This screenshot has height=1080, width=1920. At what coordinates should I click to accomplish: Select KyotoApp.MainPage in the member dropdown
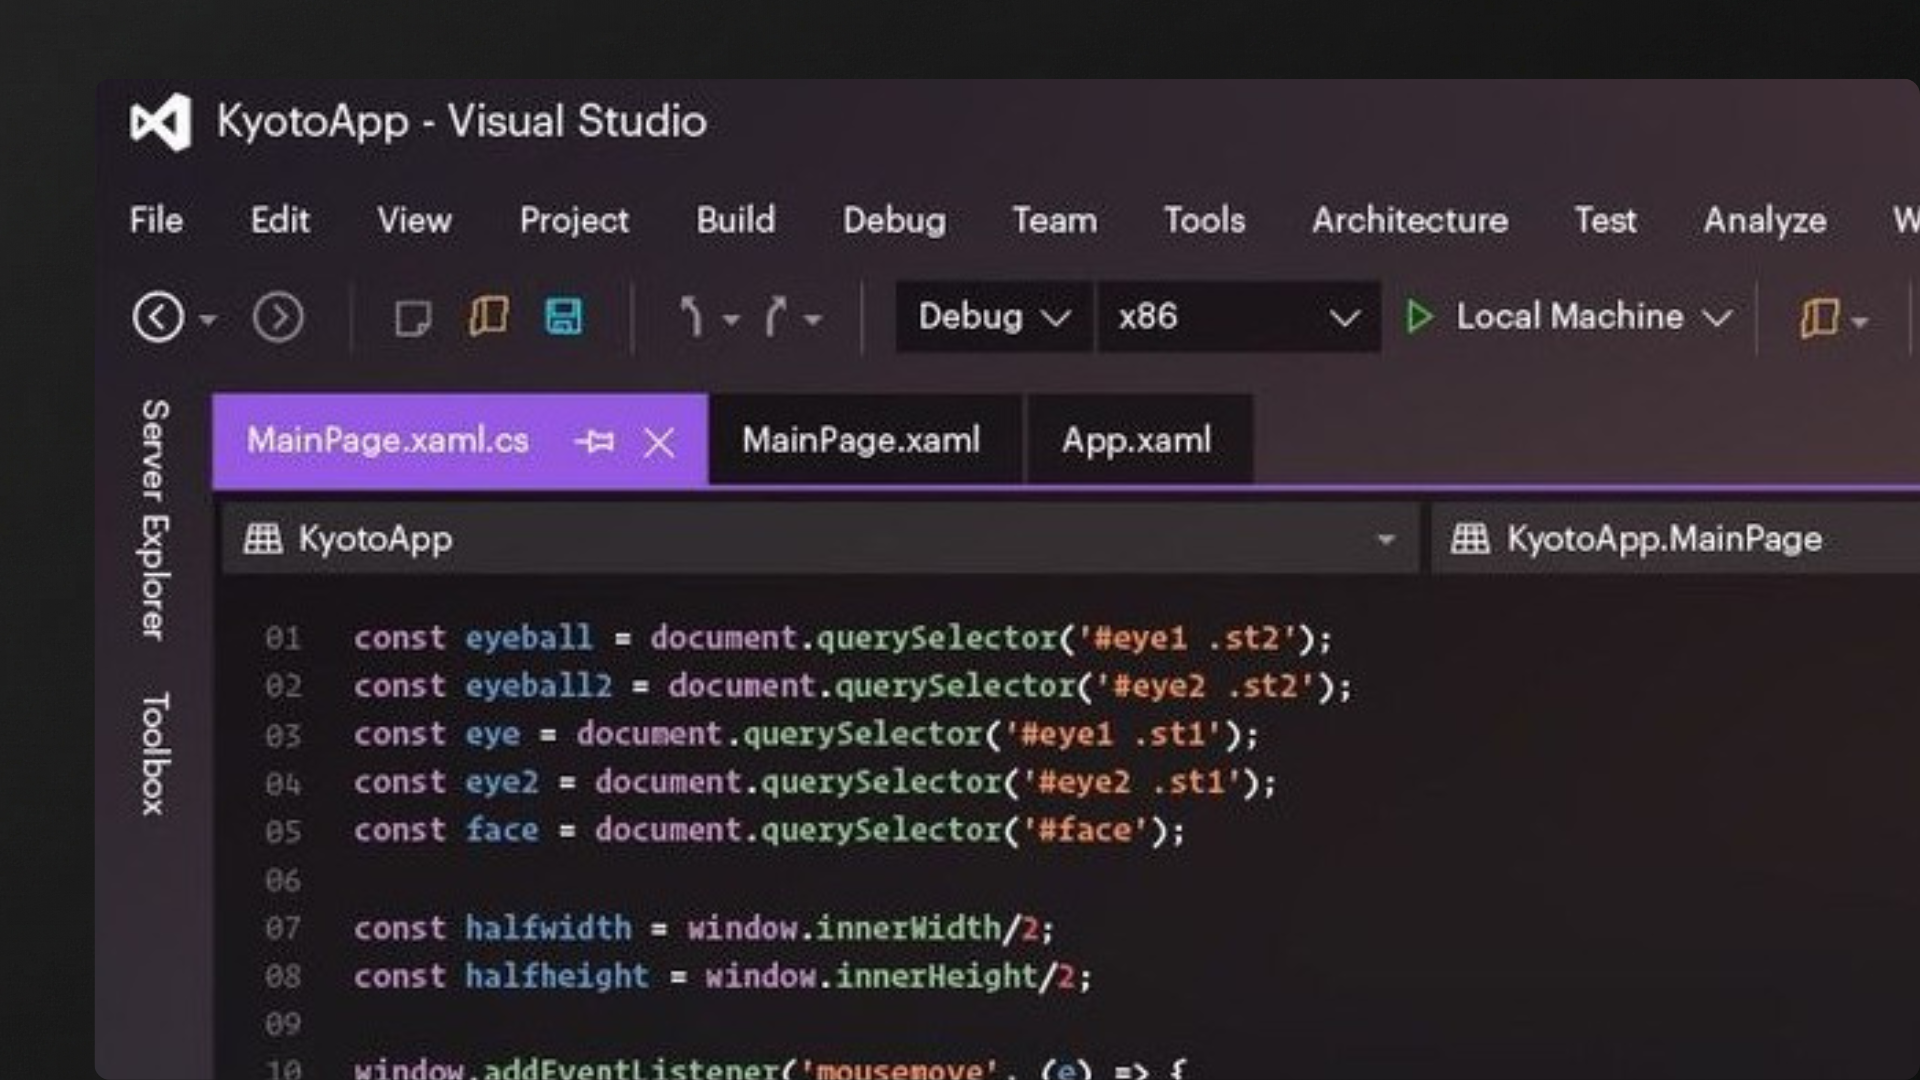1663,539
